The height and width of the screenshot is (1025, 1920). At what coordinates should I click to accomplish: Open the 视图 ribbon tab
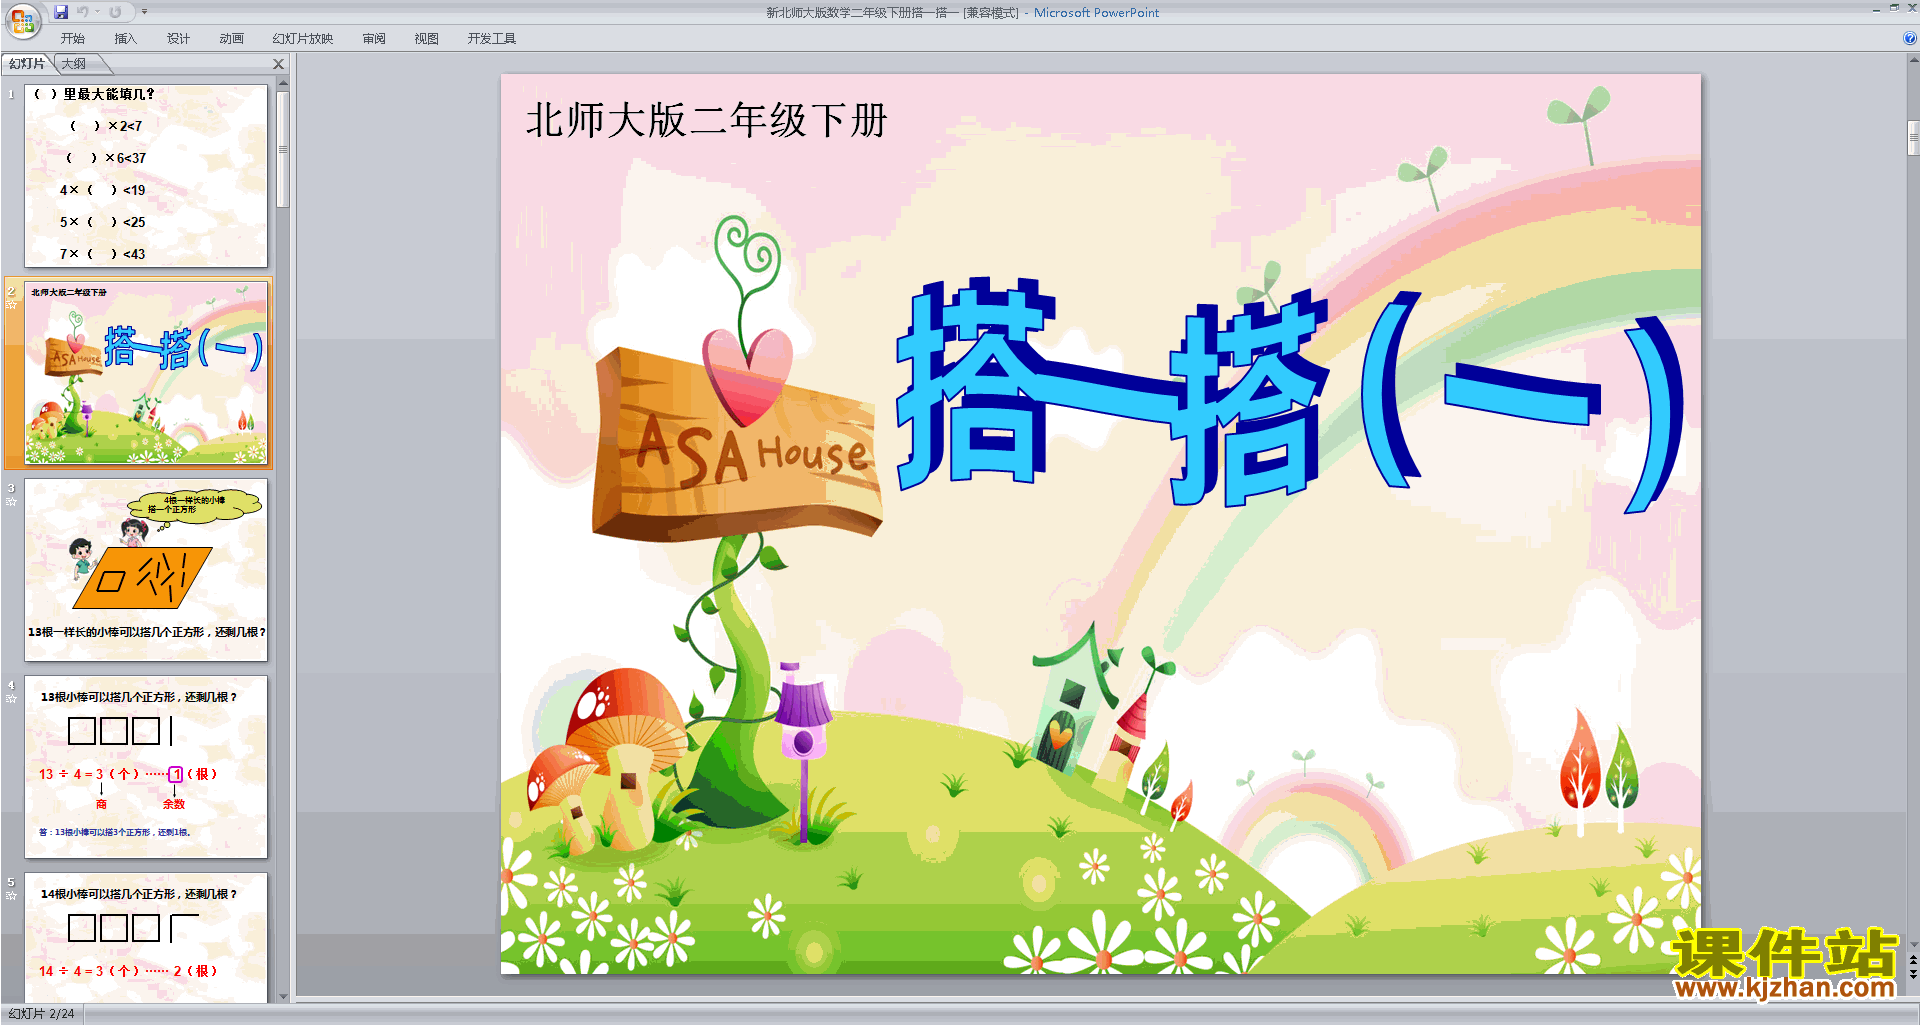pos(426,39)
